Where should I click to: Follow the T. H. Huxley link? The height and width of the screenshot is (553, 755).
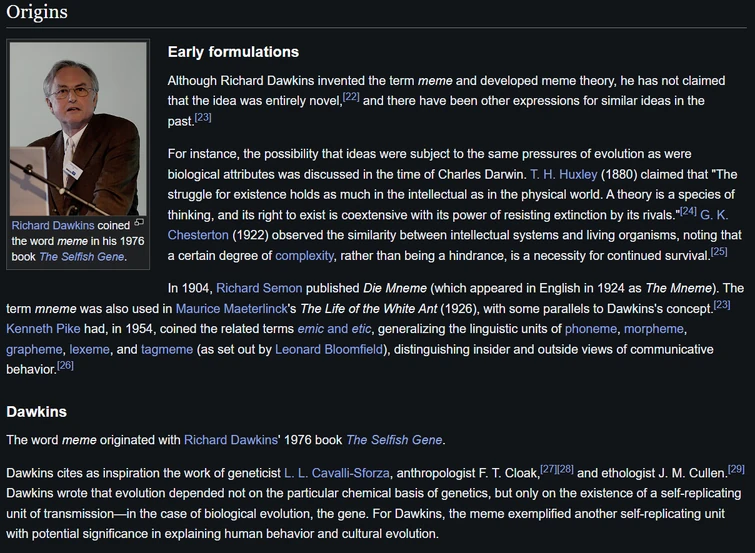[563, 174]
